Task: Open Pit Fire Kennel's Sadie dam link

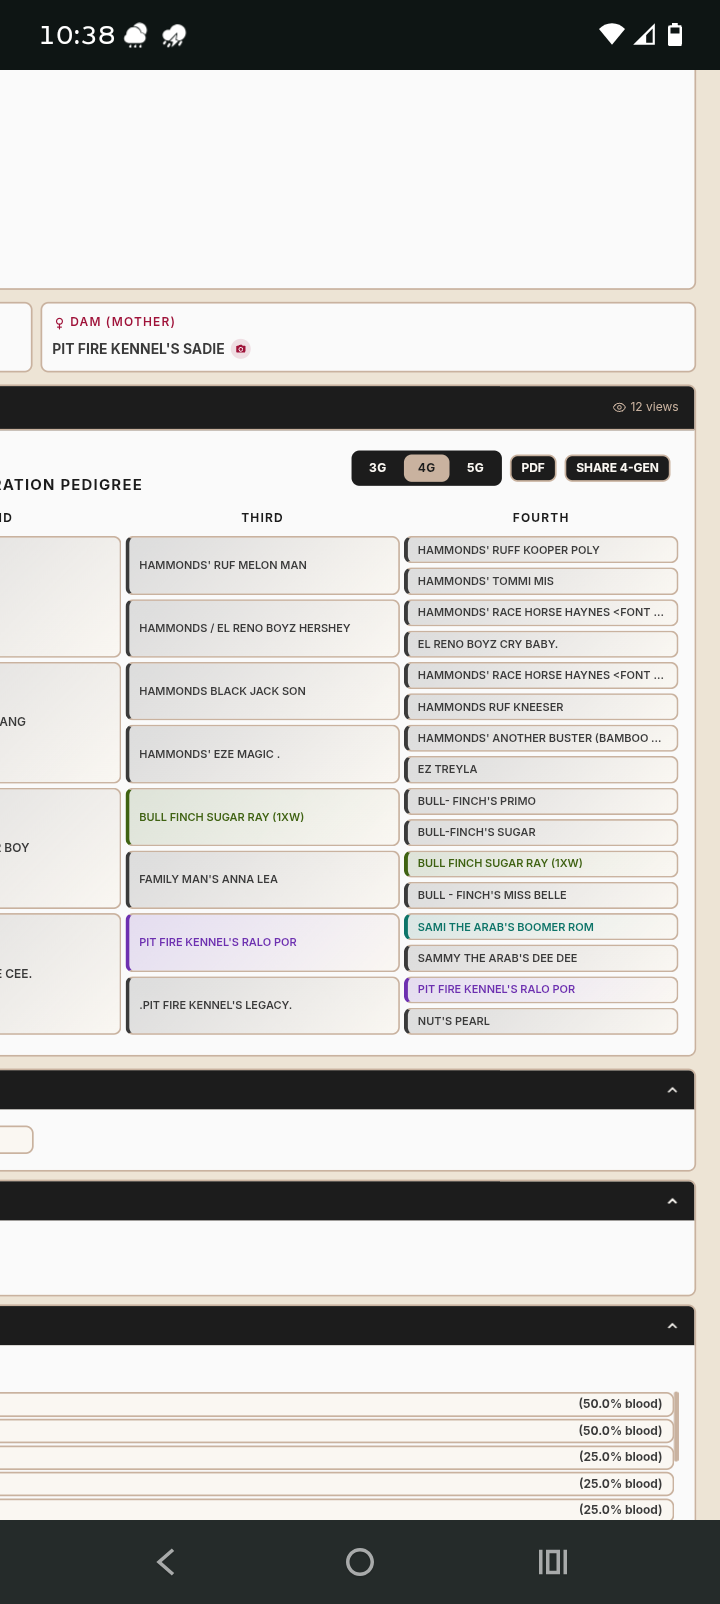Action: click(x=138, y=349)
